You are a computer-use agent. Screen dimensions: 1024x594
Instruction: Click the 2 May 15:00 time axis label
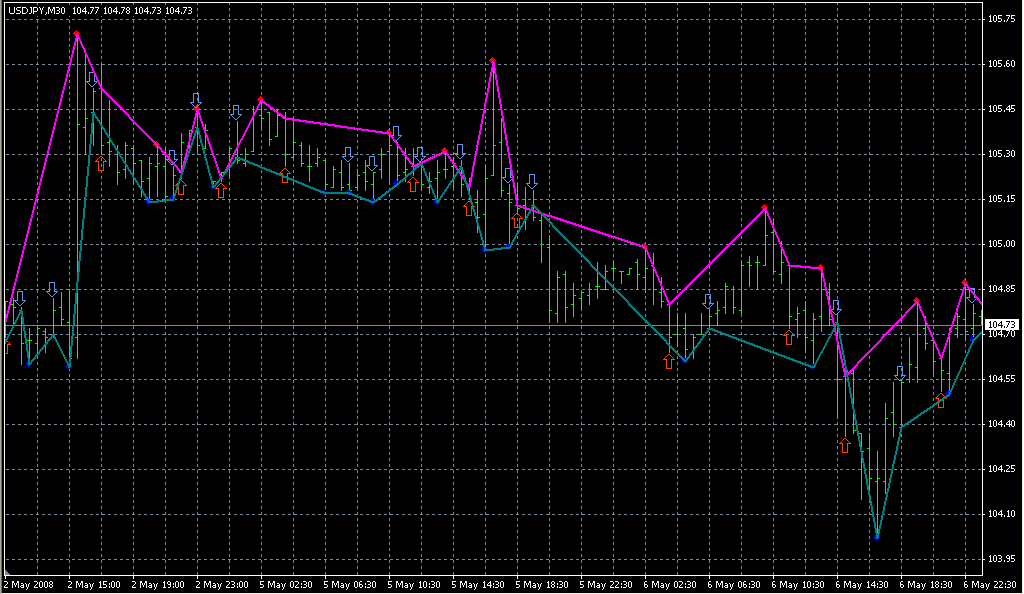(96, 584)
